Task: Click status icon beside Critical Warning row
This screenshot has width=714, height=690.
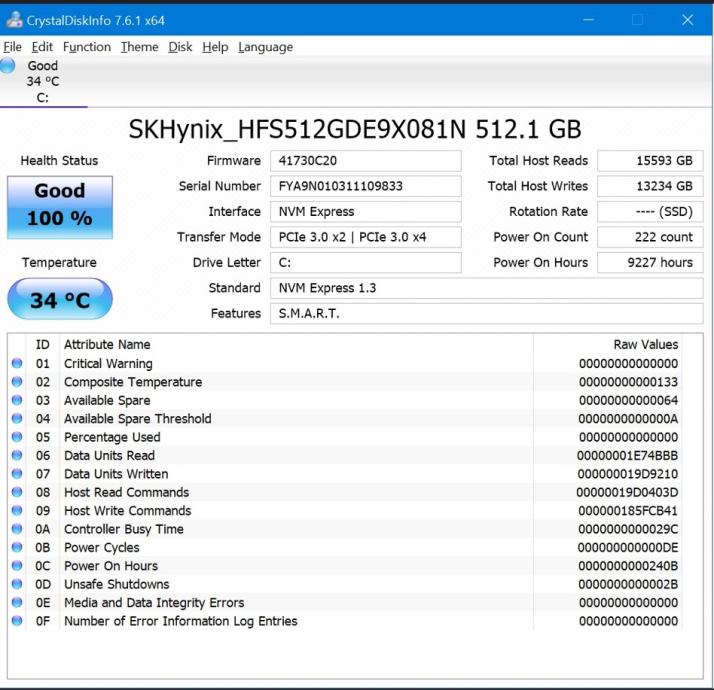Action: (17, 364)
